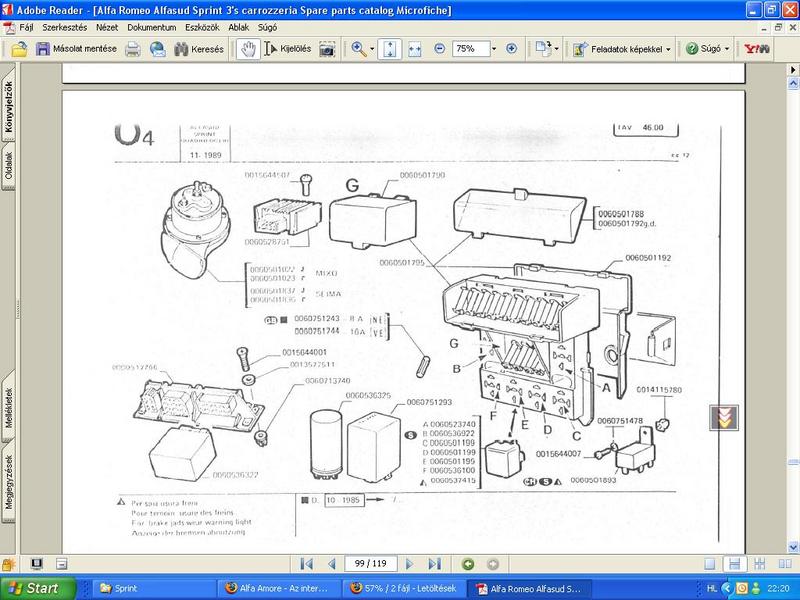Select the Snapshot camera tool
This screenshot has height=600, width=800.
click(x=327, y=49)
